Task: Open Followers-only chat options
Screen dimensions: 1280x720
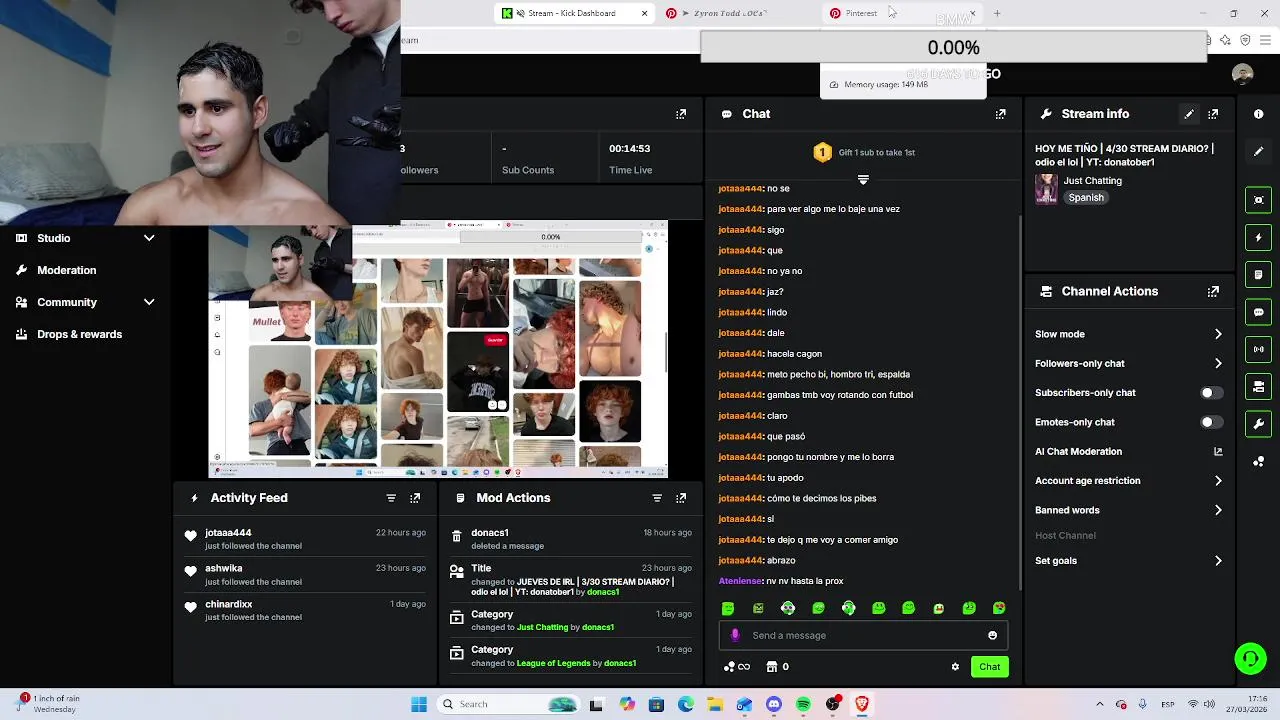Action: [x=1129, y=363]
